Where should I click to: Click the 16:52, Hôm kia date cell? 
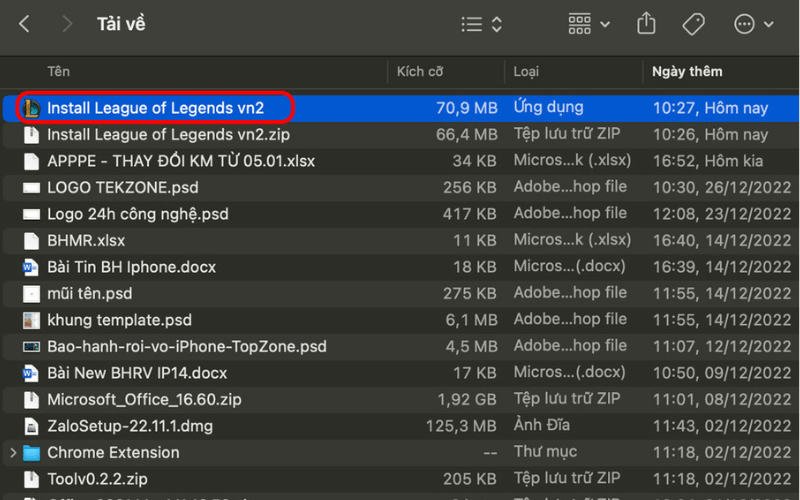[708, 161]
